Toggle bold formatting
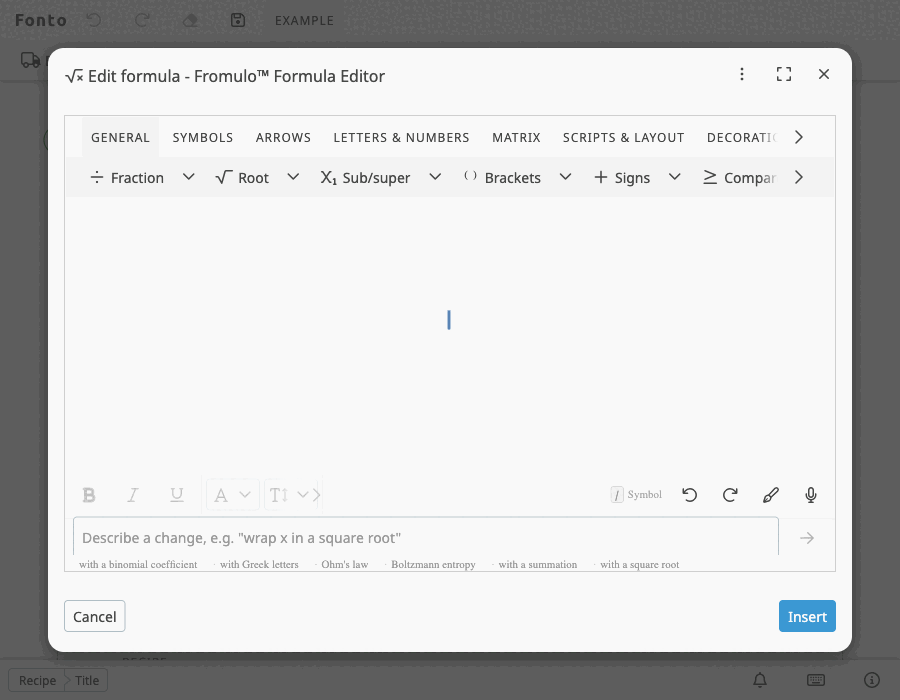 click(89, 494)
